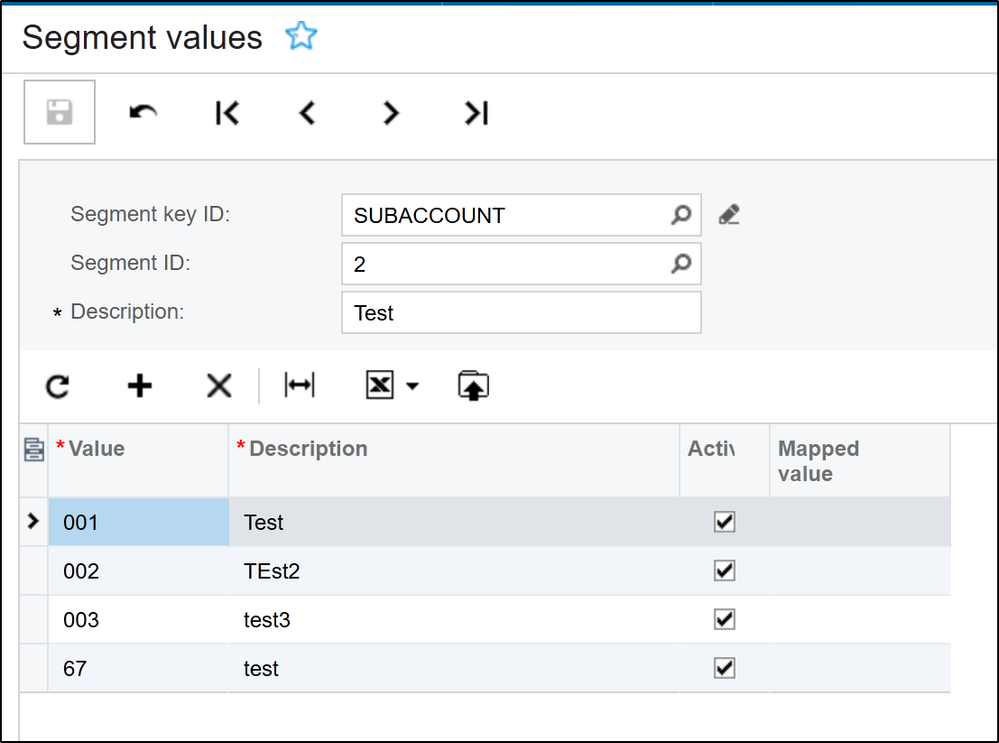Screen dimensions: 999x743
Task: Toggle Active checkbox for value 001
Action: 724,522
